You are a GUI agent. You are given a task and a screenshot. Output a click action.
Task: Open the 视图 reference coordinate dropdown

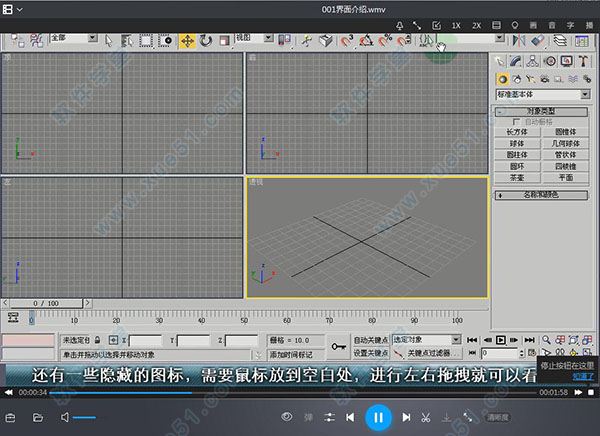coord(254,38)
